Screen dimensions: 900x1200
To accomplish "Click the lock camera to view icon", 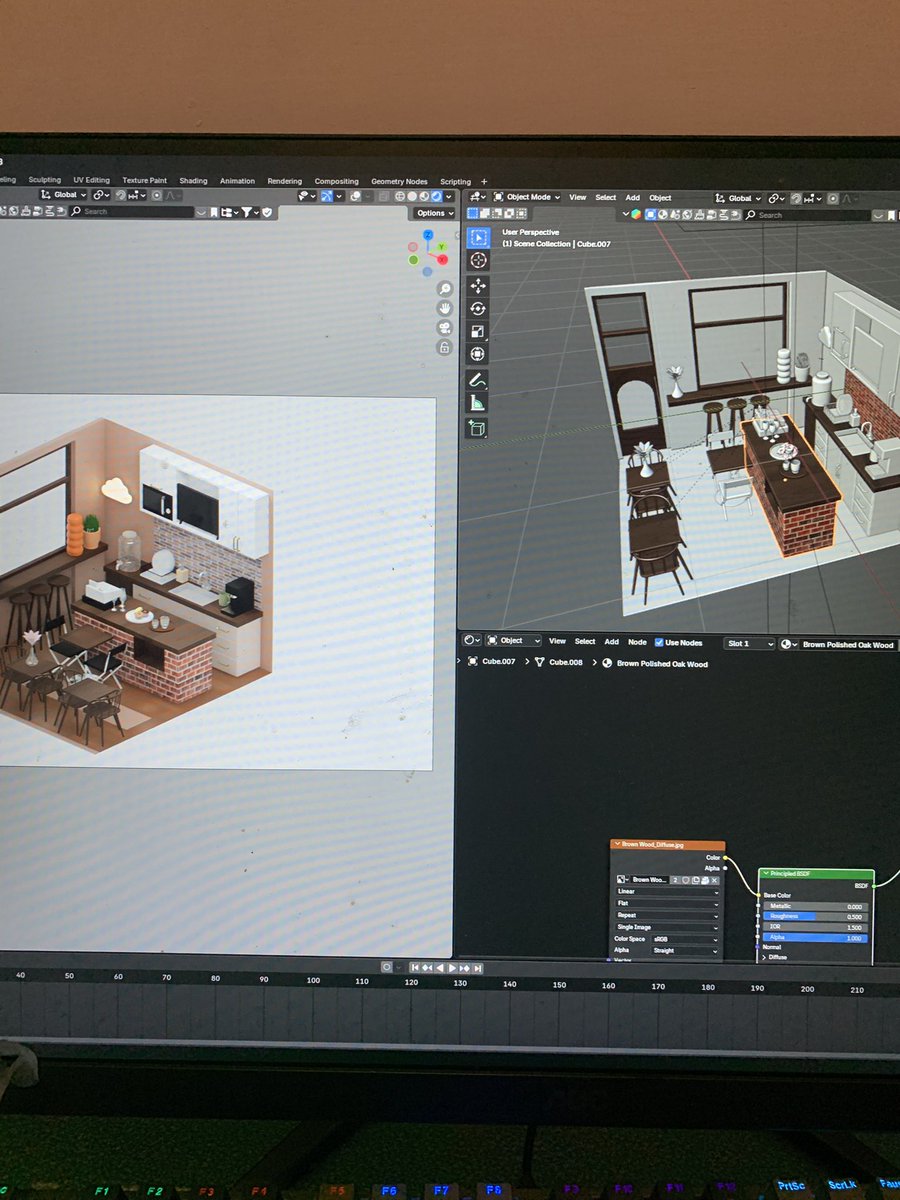I will pyautogui.click(x=444, y=347).
